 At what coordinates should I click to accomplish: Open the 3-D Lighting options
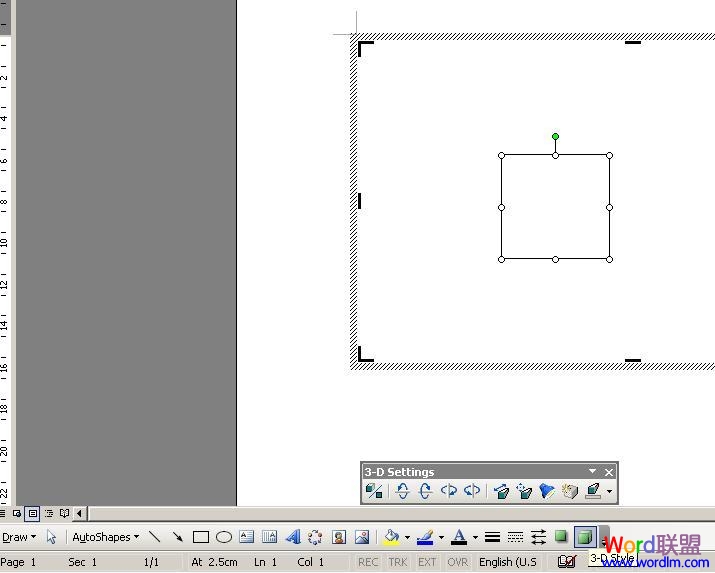547,491
